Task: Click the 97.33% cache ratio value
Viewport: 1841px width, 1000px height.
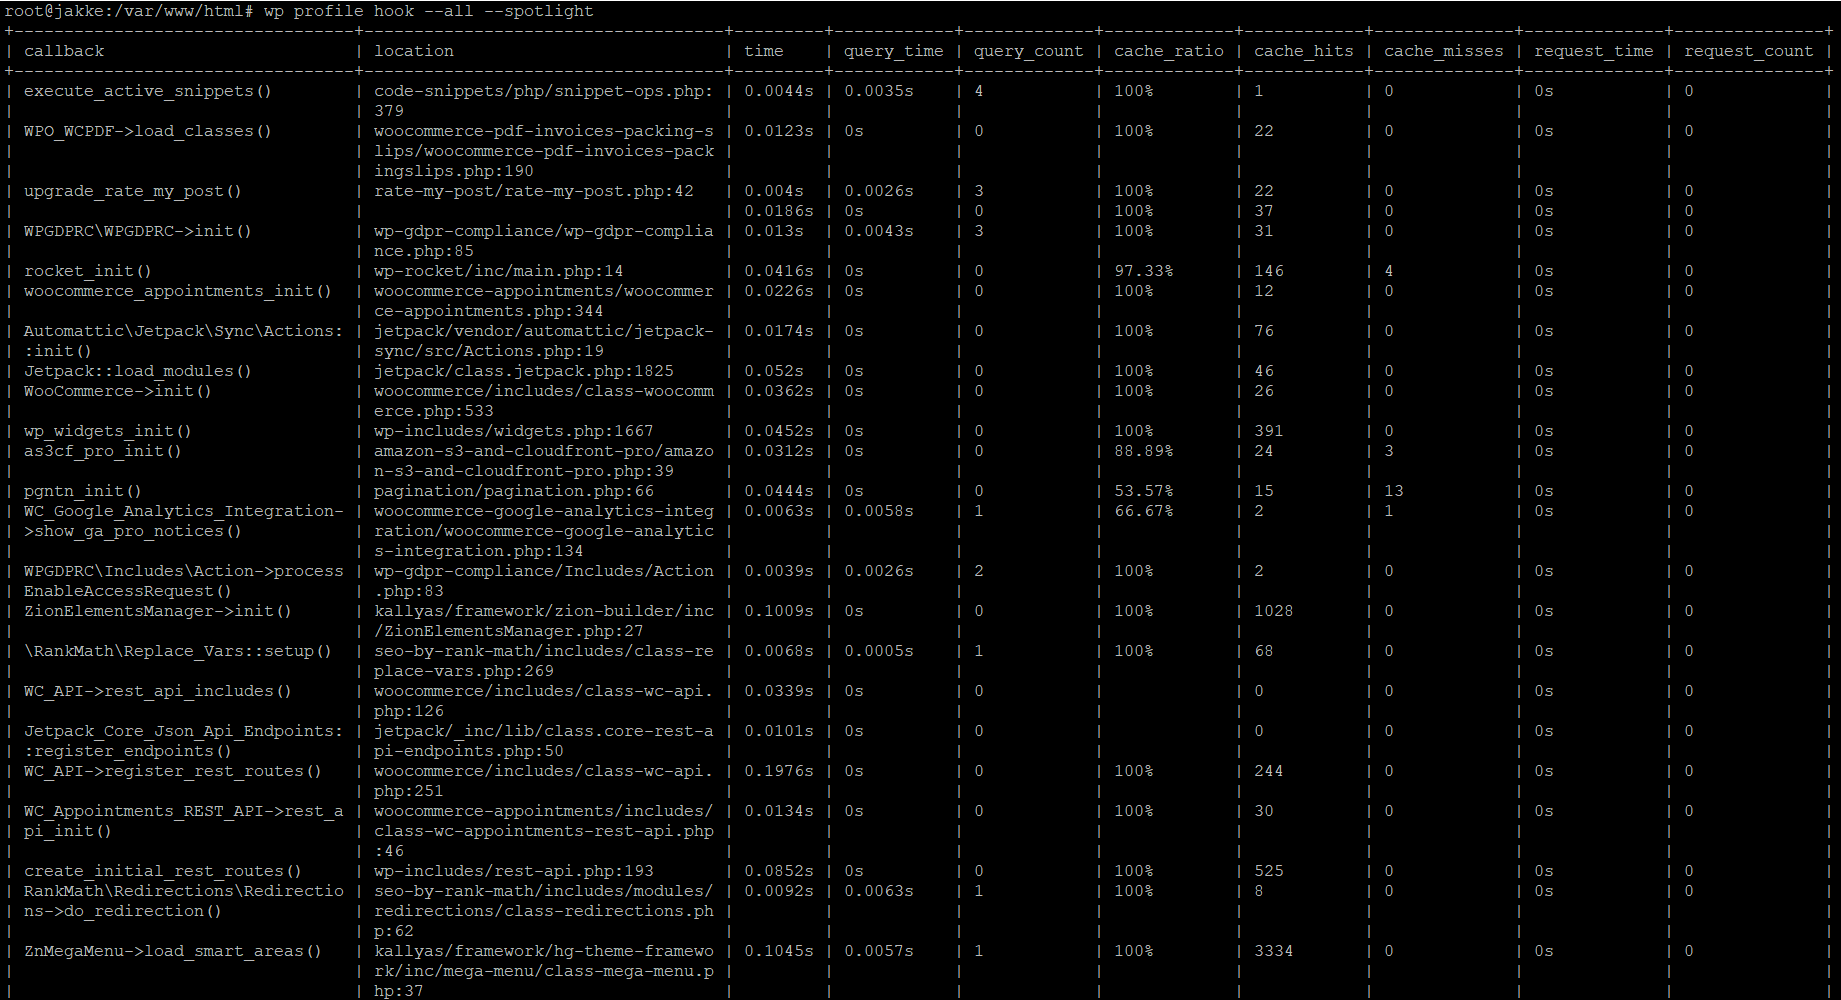Action: (1143, 271)
